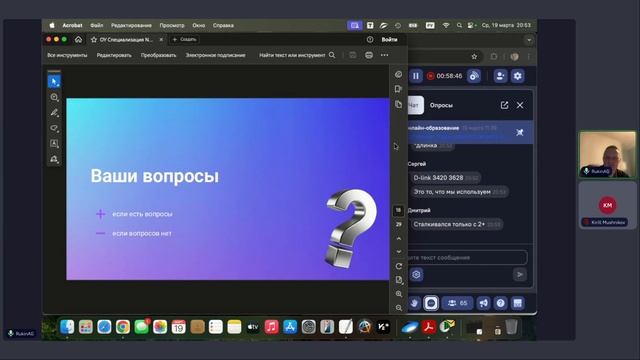Open Acrobat home screen via house icon
Screen dimensions: 640x360
coord(78,40)
